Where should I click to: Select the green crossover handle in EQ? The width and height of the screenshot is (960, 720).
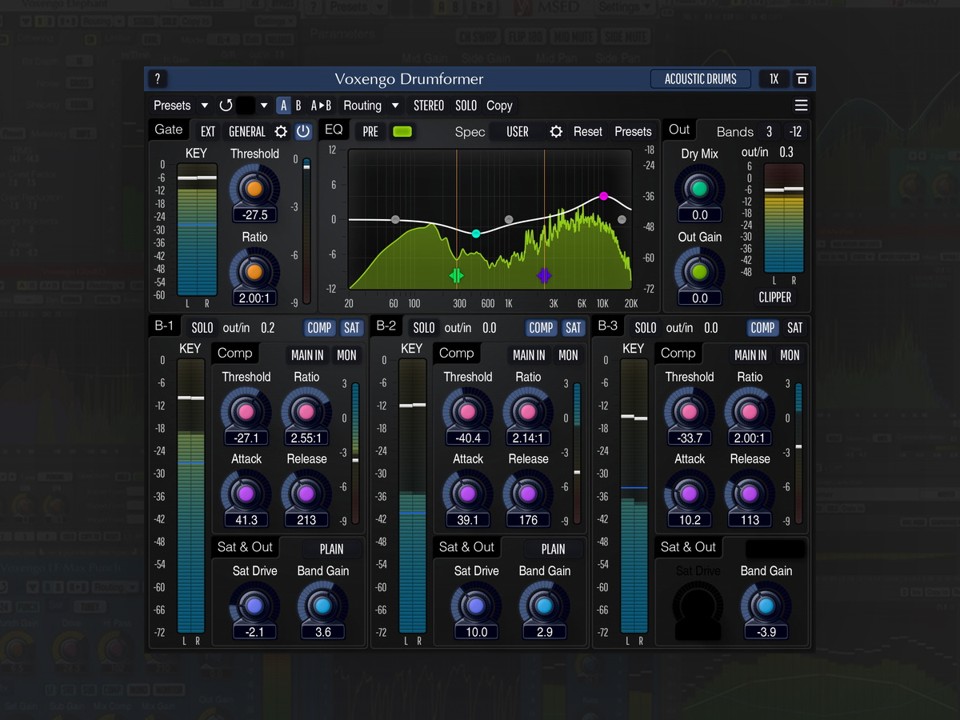point(456,276)
